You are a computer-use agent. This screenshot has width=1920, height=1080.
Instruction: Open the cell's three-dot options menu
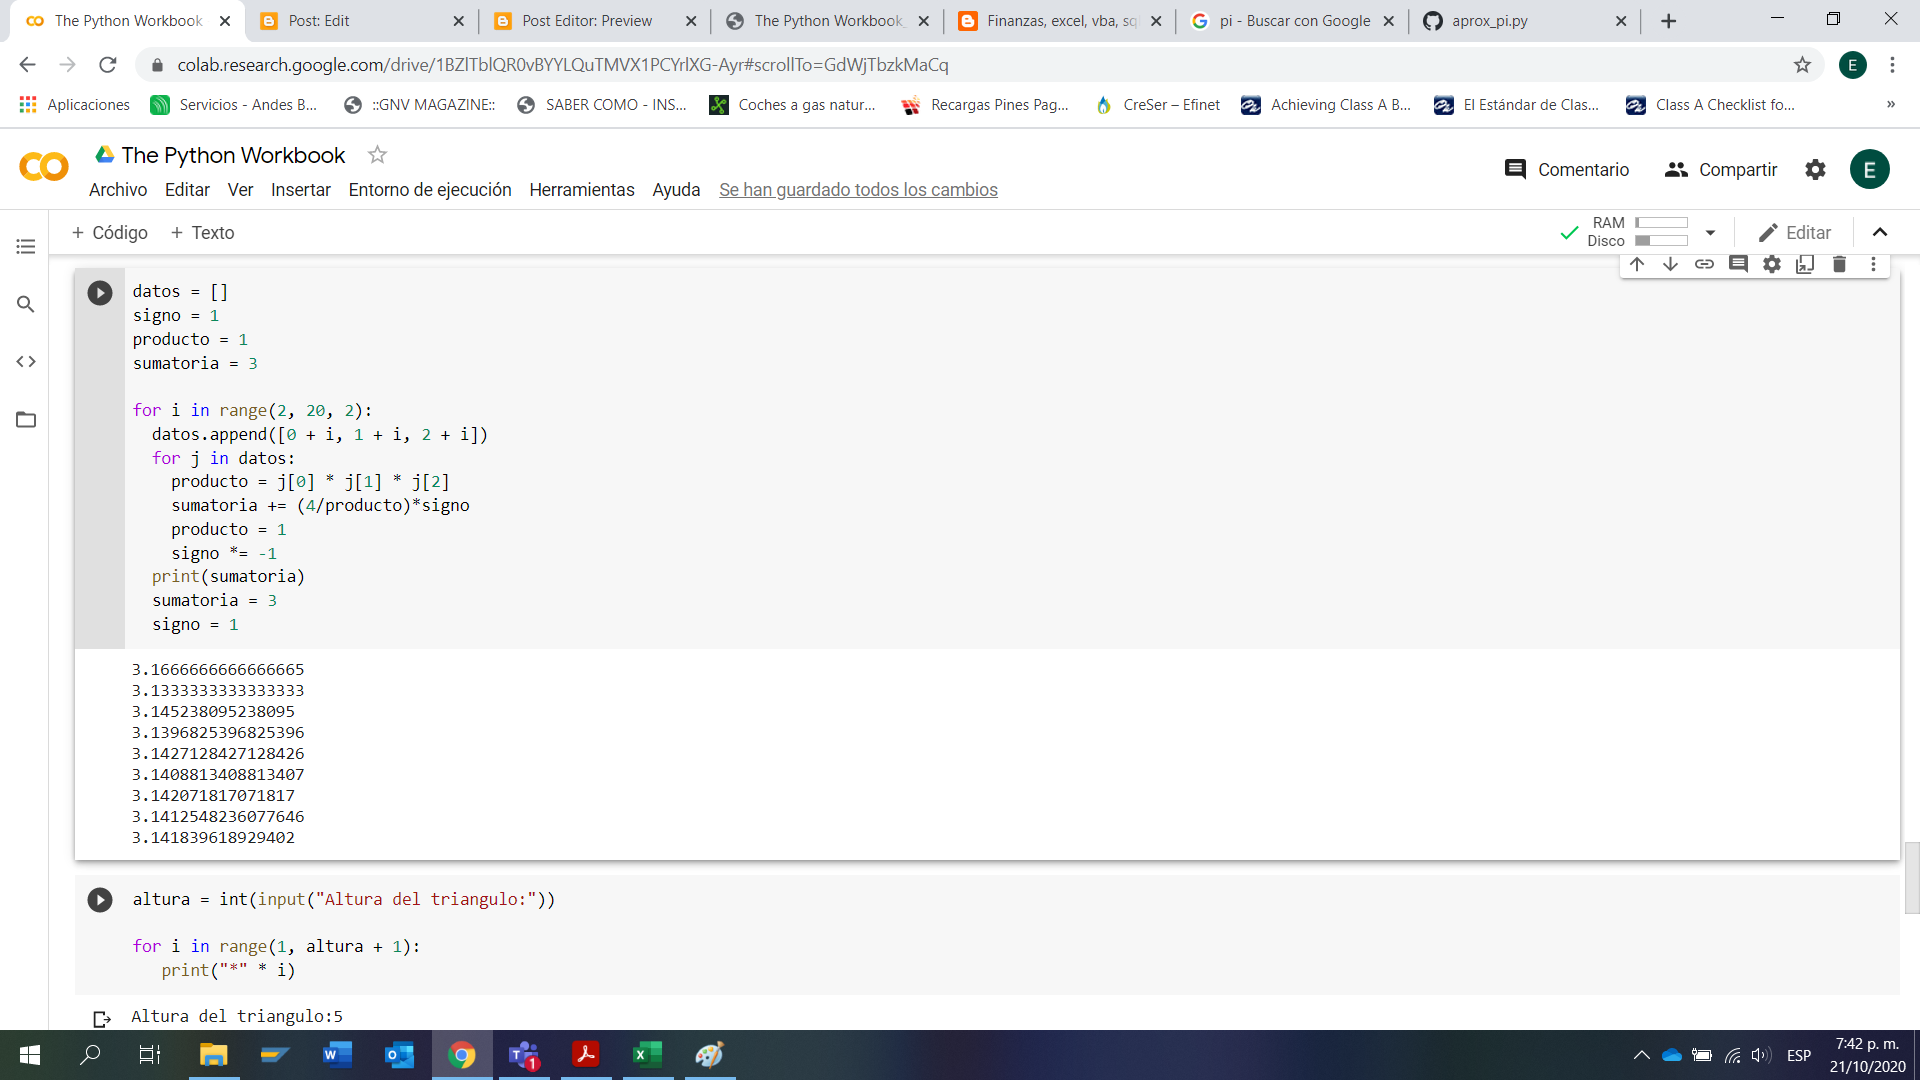[x=1873, y=264]
